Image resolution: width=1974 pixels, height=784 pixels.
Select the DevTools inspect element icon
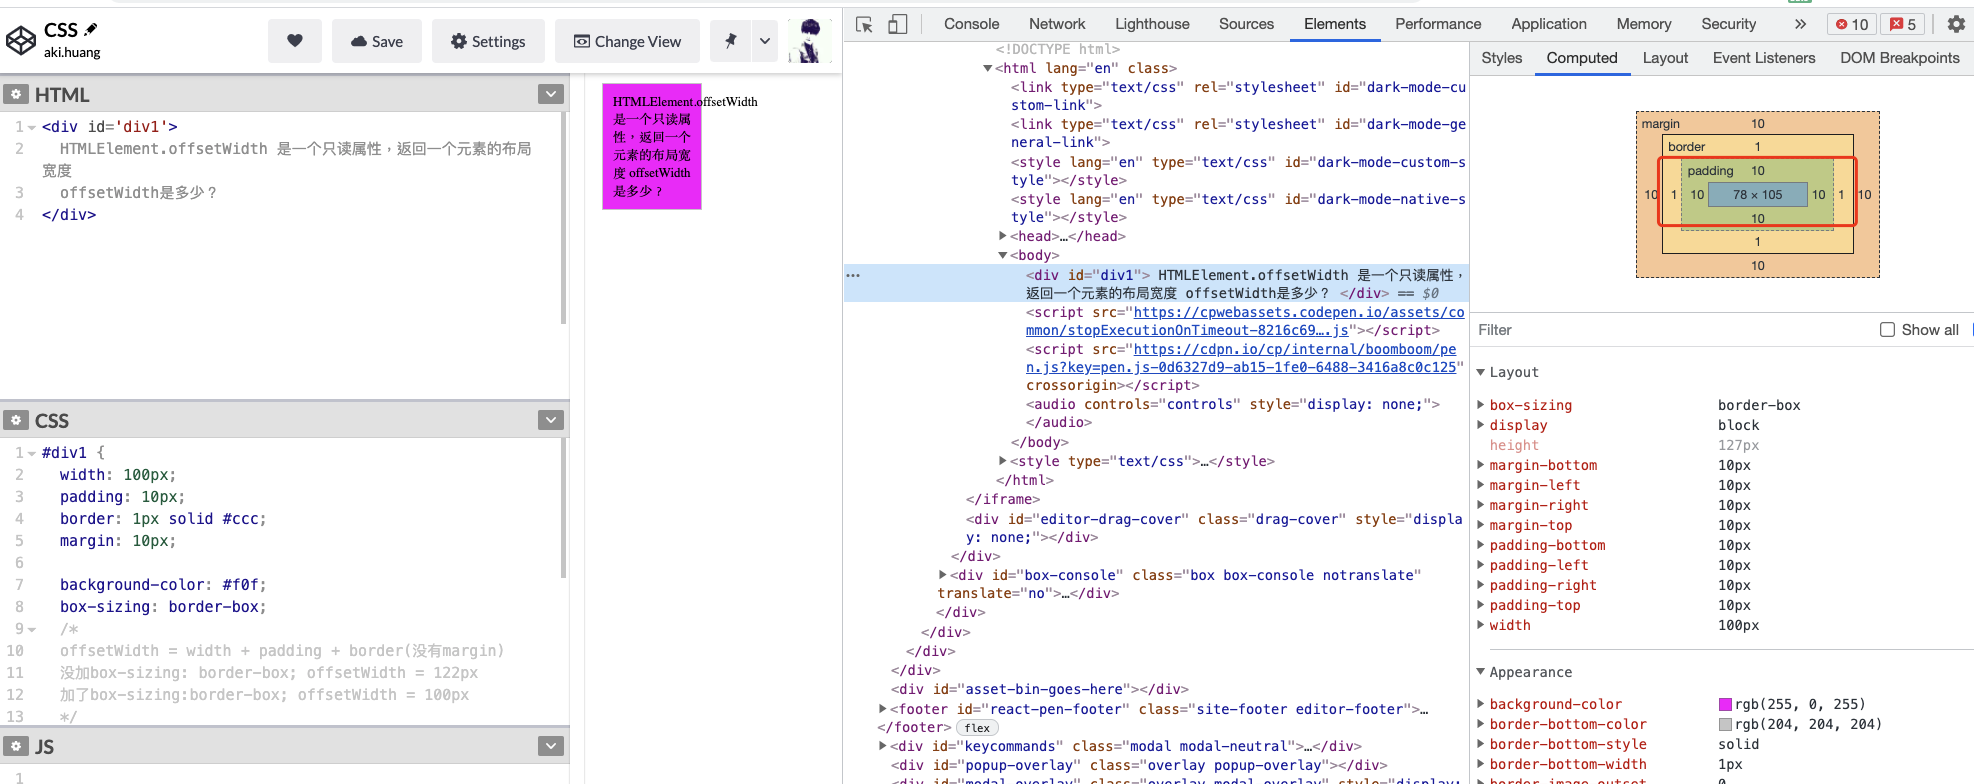click(865, 24)
